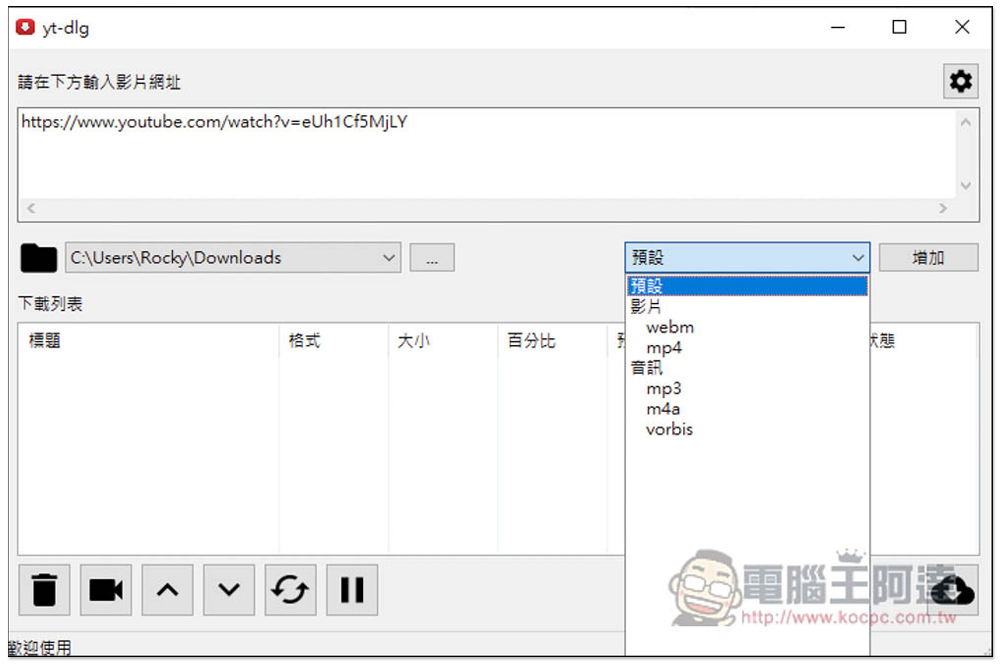Click the trash can delete icon
The height and width of the screenshot is (664, 1000).
44,589
